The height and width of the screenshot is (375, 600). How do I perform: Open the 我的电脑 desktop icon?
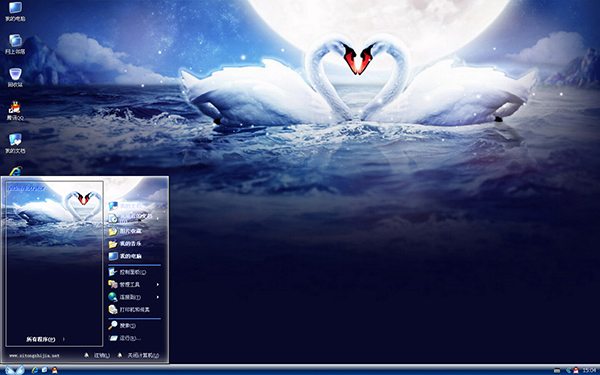[15, 11]
